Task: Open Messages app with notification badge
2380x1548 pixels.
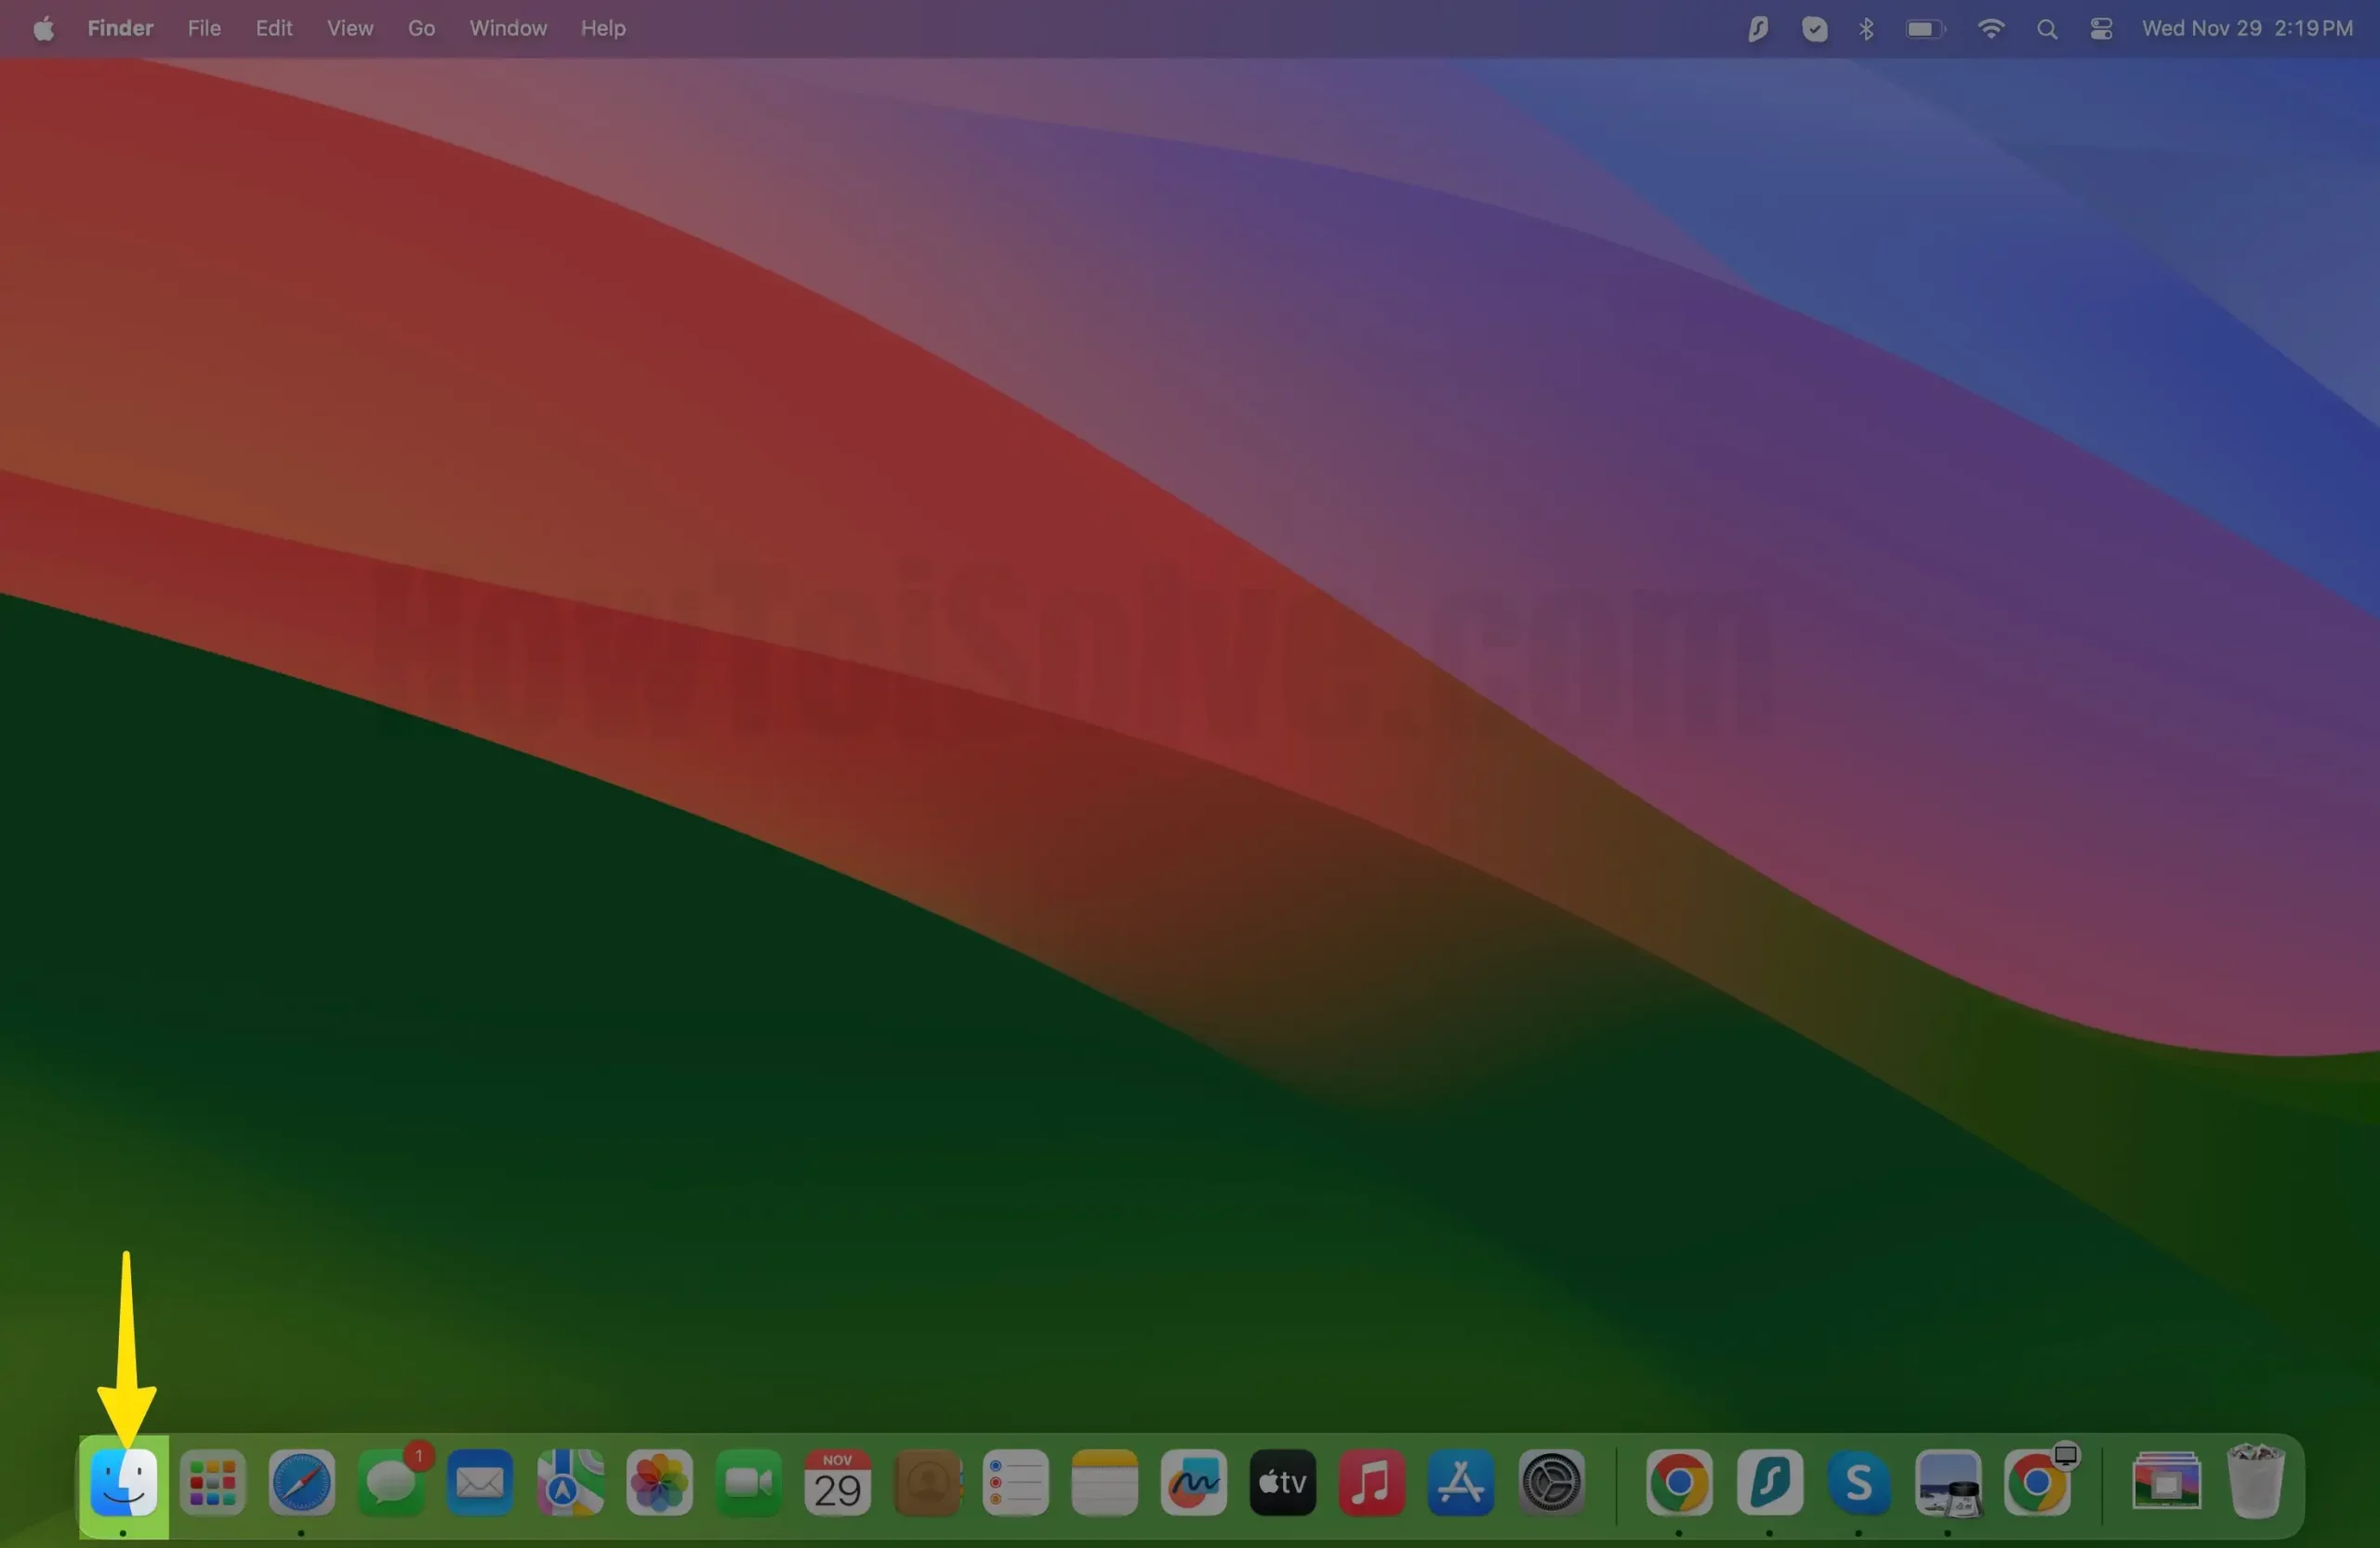Action: 390,1481
